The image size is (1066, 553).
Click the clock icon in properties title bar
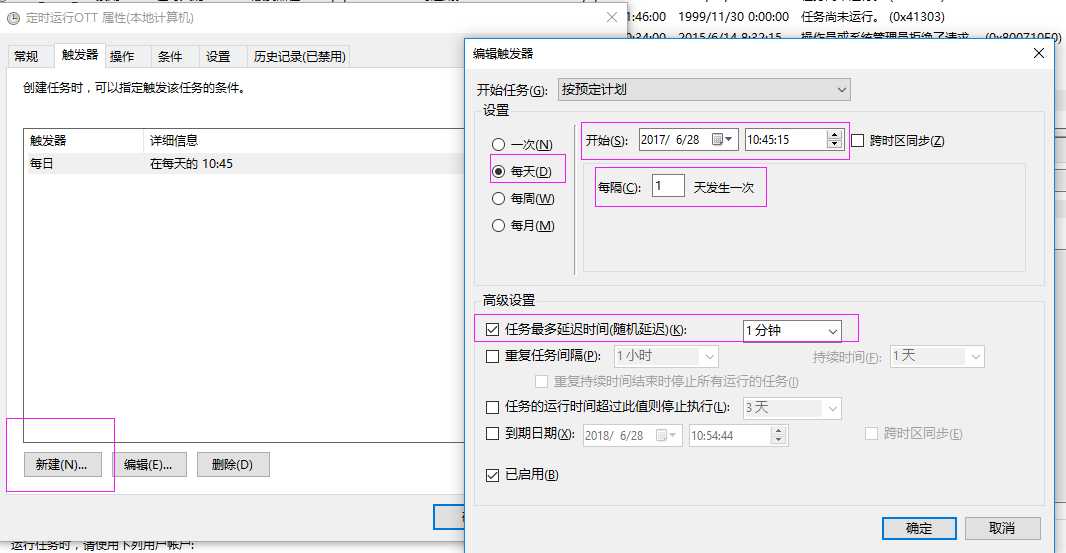pos(13,18)
